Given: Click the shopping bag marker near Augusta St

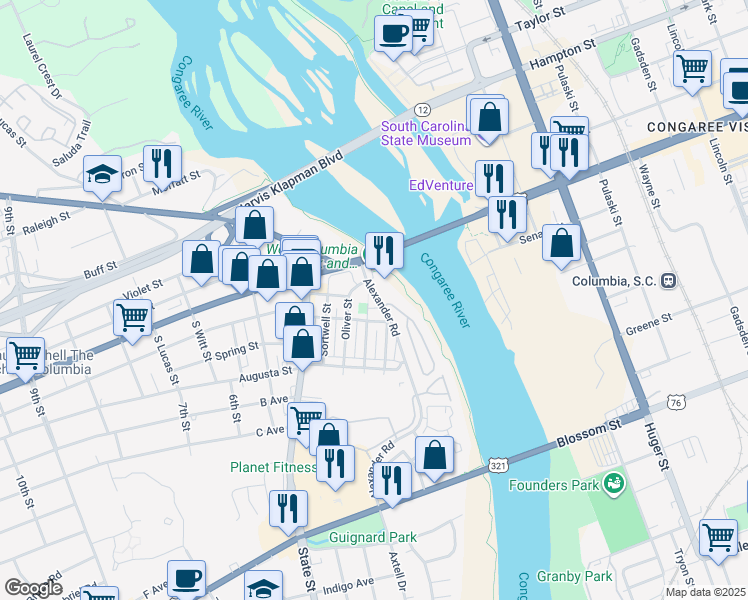Looking at the screenshot, I should point(302,346).
